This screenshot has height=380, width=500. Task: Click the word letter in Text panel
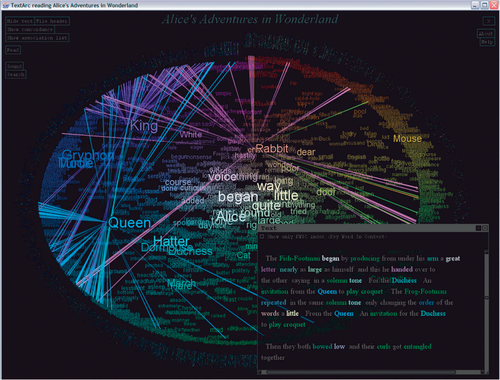[x=268, y=269]
